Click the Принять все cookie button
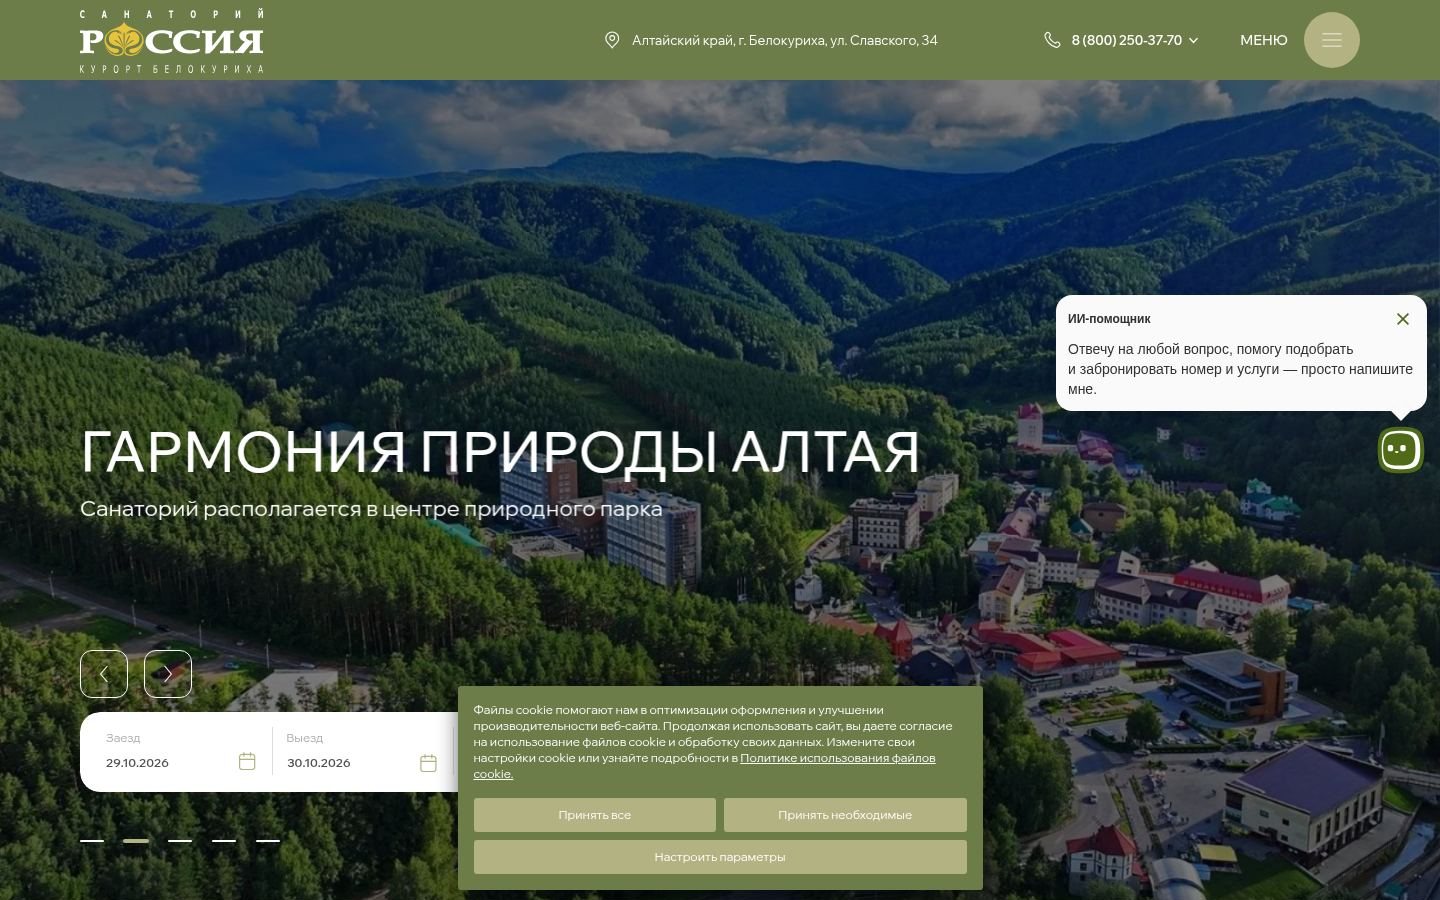The height and width of the screenshot is (900, 1440). [595, 815]
